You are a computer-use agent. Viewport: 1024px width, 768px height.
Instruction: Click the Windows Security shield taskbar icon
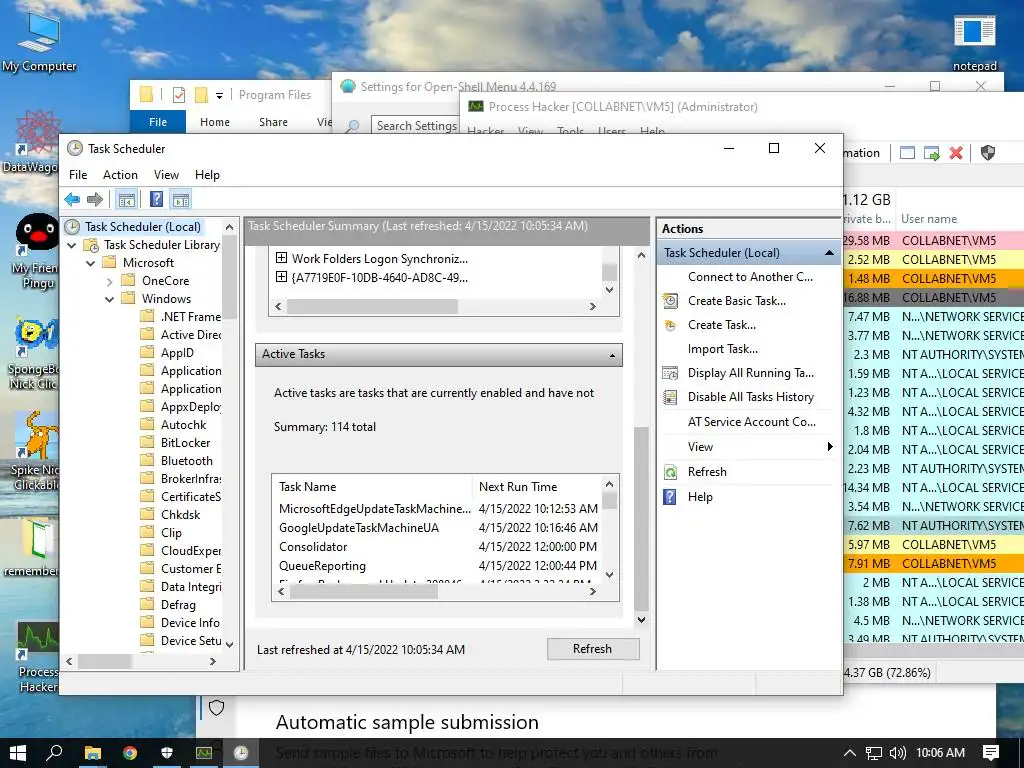click(167, 753)
